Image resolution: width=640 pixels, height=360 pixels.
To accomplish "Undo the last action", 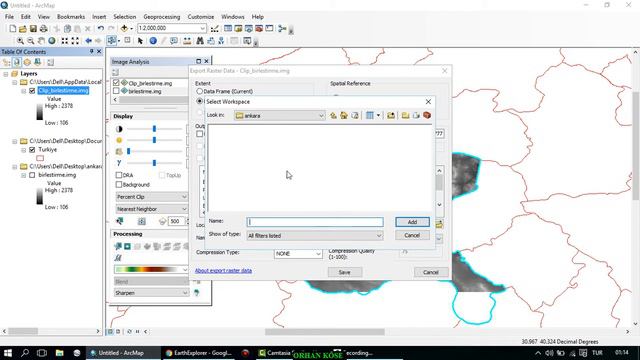I will coord(100,29).
